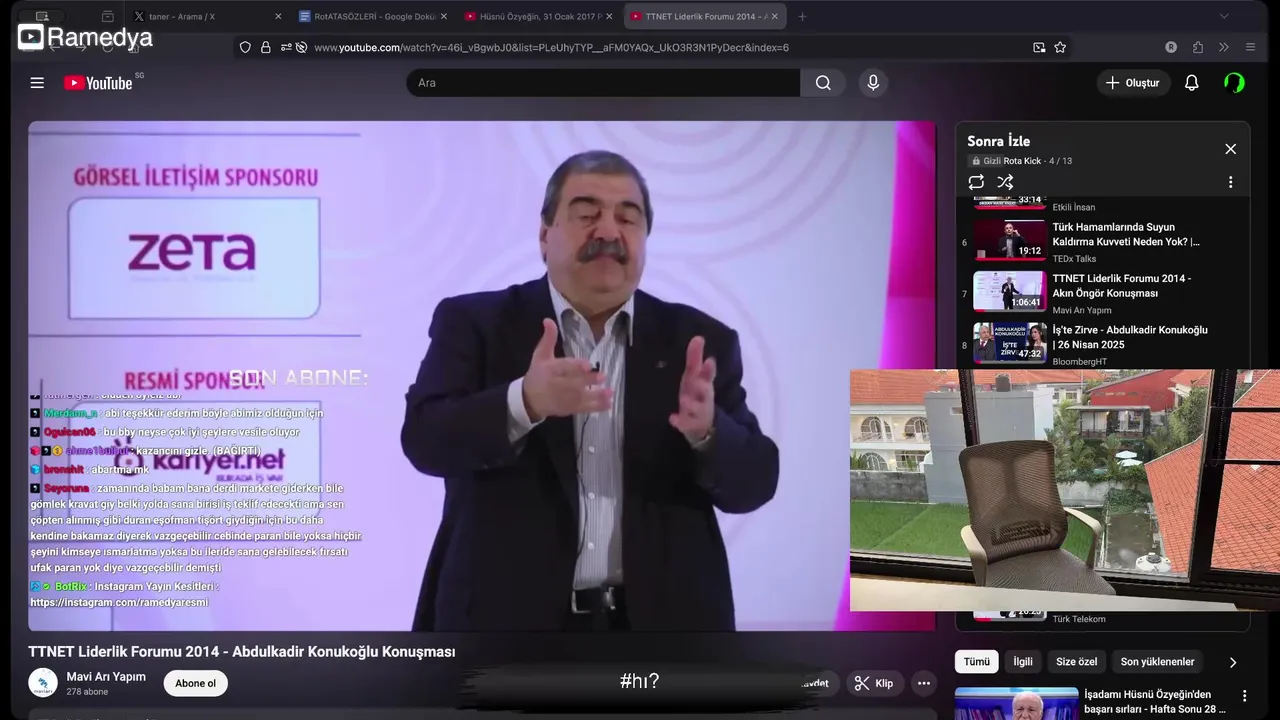Click the video title Abdulkadir Konukoğlu Konuşması

click(241, 652)
